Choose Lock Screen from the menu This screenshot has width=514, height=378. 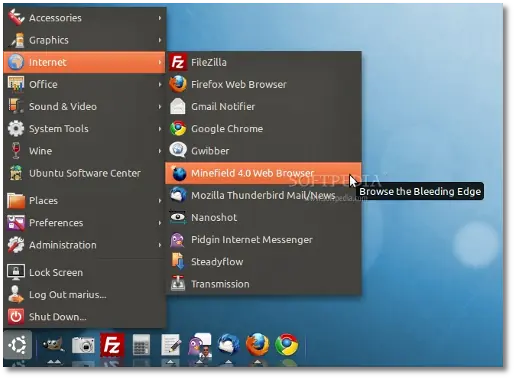(84, 272)
